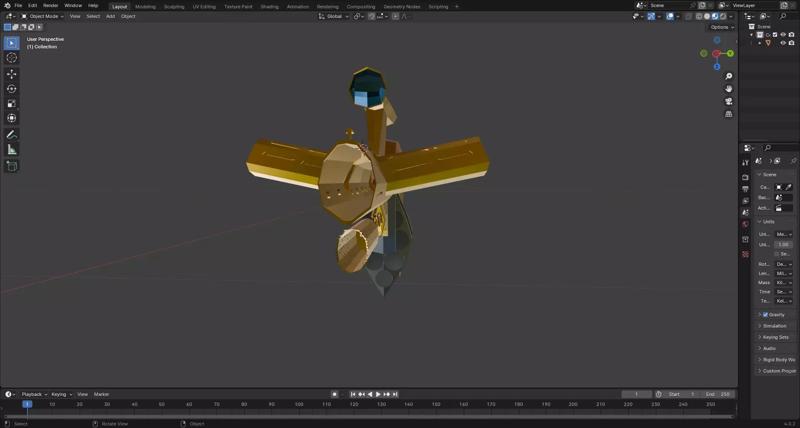The image size is (800, 428).
Task: Toggle Separate Units checkbox
Action: [777, 254]
